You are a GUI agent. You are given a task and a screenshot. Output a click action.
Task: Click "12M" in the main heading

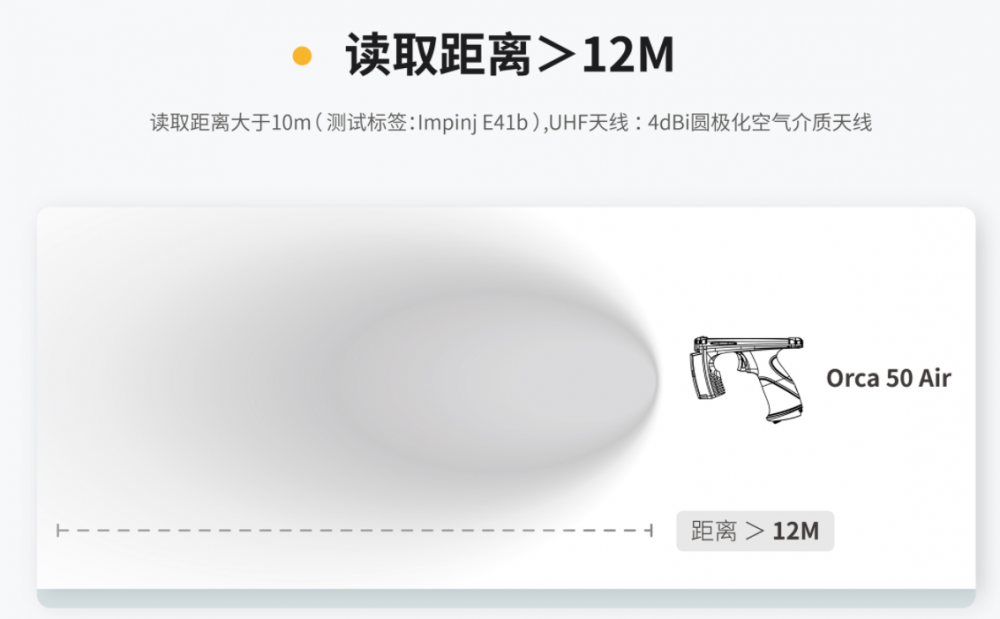628,56
